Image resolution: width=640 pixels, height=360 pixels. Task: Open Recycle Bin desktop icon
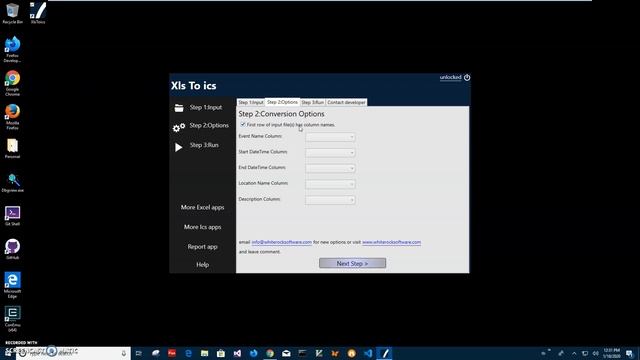pyautogui.click(x=12, y=13)
